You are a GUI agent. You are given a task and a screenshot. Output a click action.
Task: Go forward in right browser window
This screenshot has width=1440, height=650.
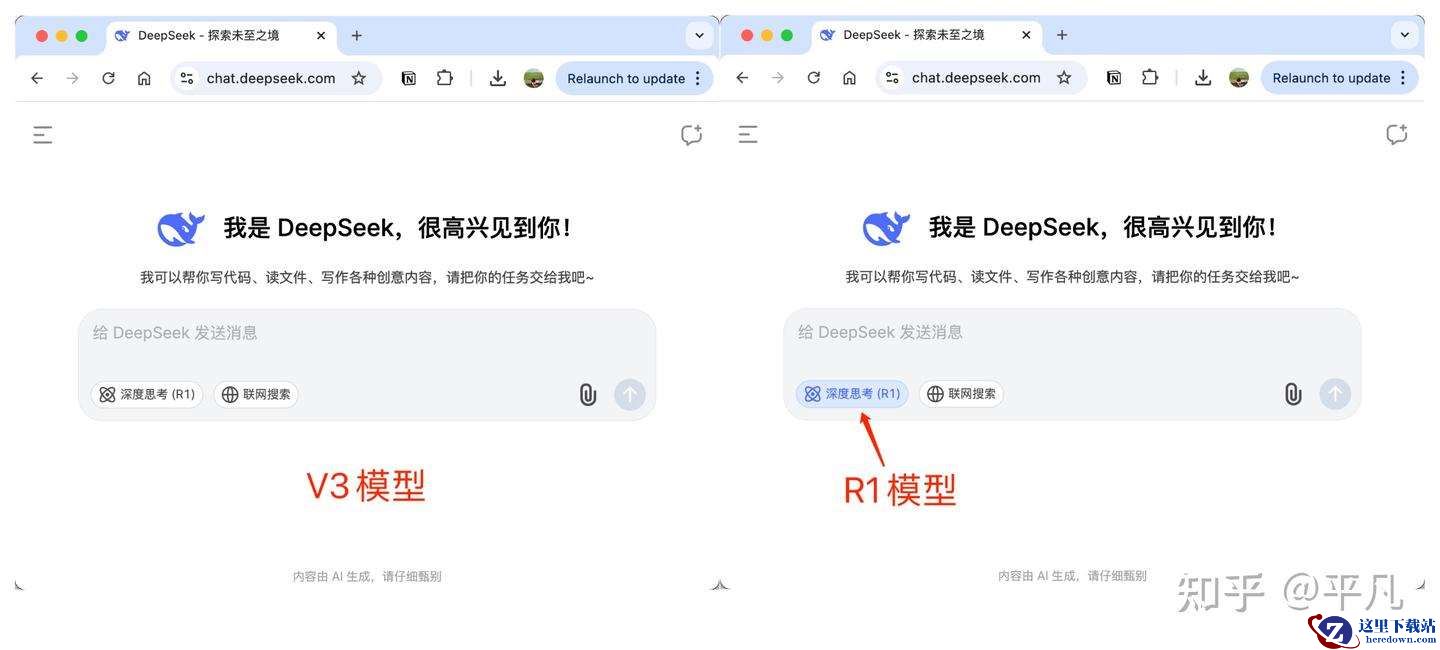pos(778,78)
